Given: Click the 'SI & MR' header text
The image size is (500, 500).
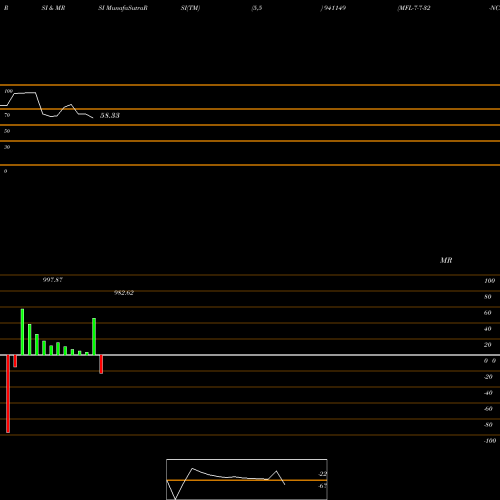Looking at the screenshot, I should pos(53,8).
